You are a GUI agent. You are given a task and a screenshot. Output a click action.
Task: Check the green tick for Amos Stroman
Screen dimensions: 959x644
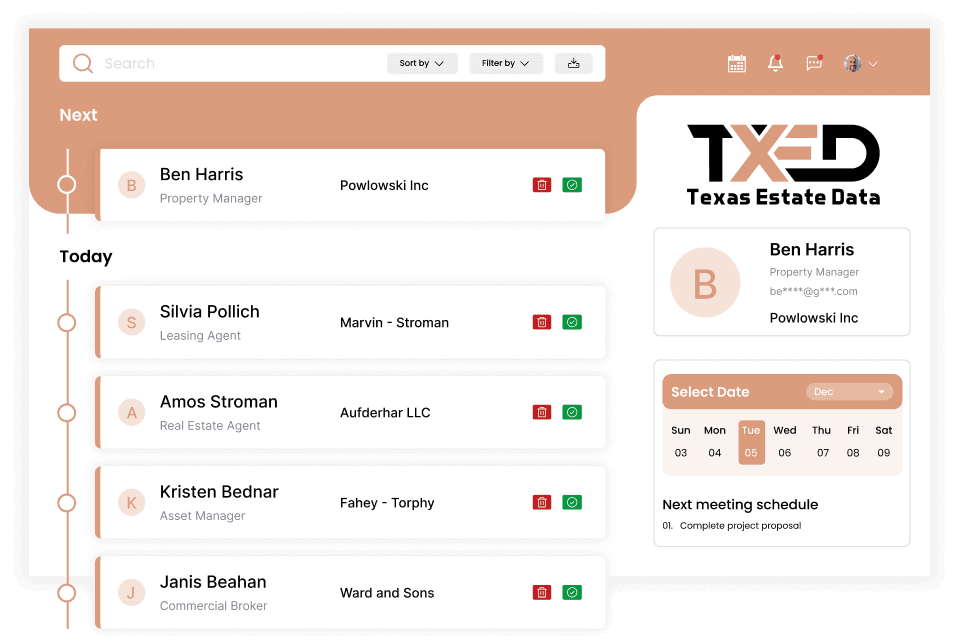[x=572, y=412]
